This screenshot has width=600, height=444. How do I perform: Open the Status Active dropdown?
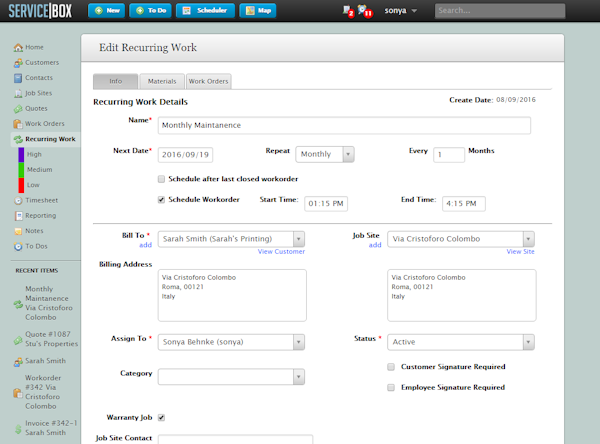pyautogui.click(x=461, y=342)
